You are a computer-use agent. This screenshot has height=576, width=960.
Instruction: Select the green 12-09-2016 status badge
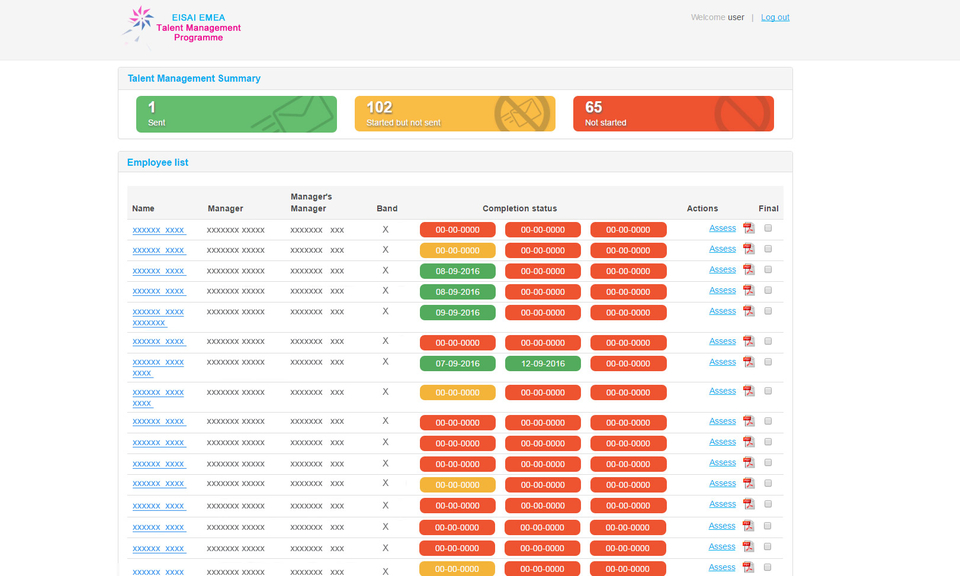[x=543, y=364]
